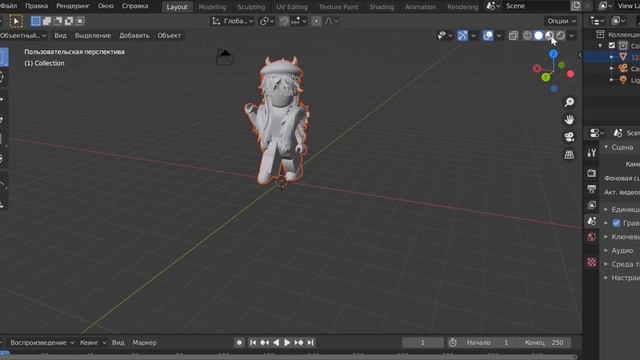Click the zoom view magnifier icon
The height and width of the screenshot is (360, 640).
click(569, 102)
